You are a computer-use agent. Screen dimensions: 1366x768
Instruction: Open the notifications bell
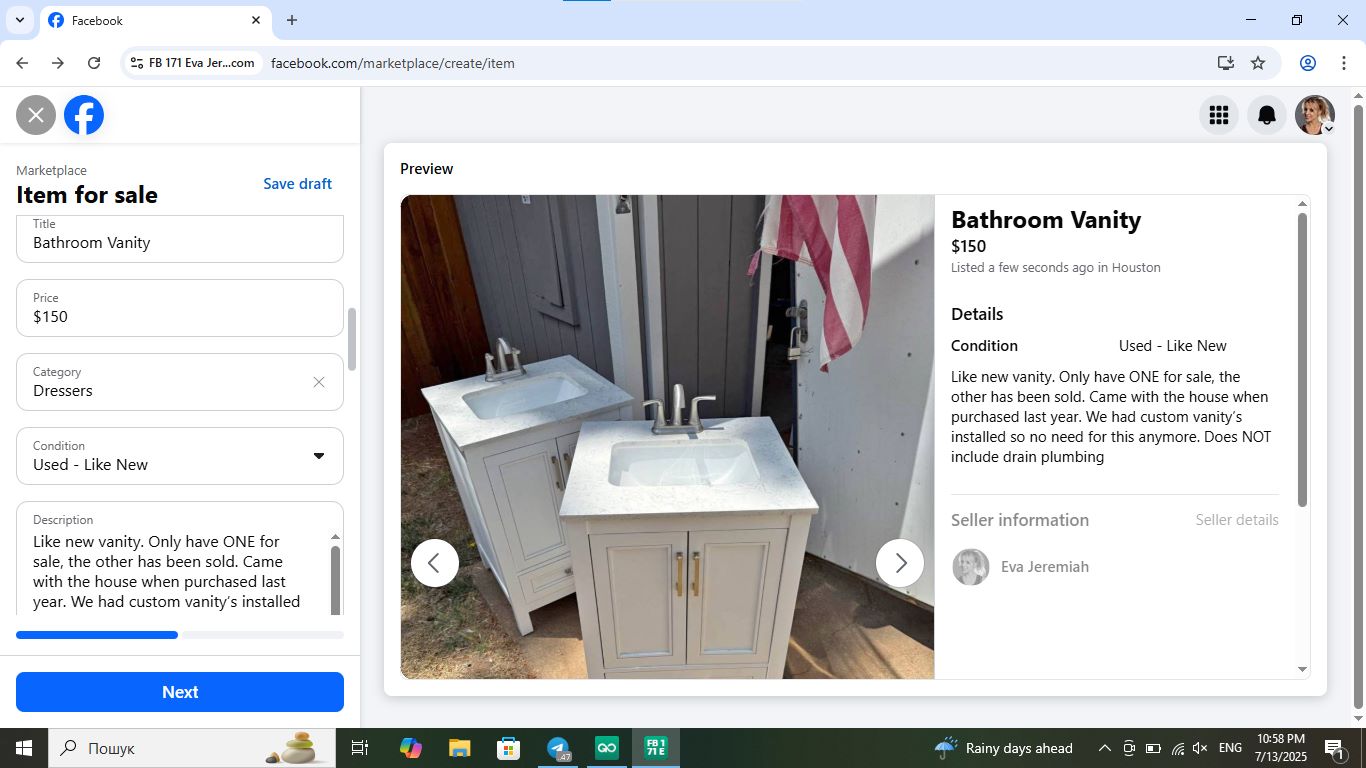click(1266, 115)
